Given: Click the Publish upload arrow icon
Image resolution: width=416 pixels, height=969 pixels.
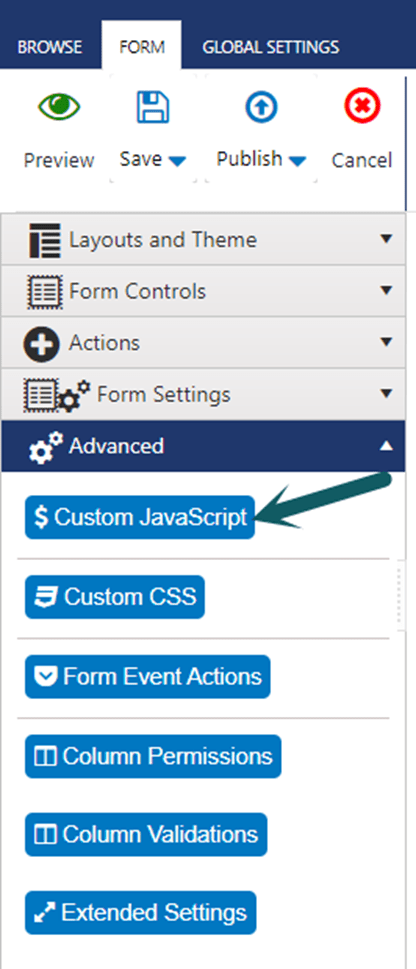Looking at the screenshot, I should click(x=261, y=108).
